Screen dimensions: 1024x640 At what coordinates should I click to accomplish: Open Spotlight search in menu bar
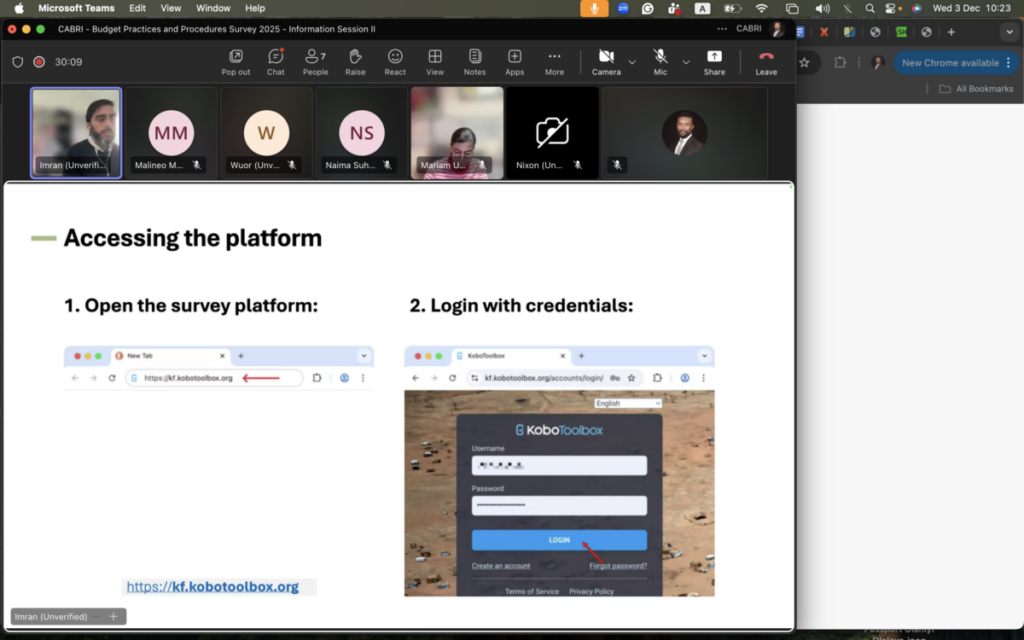coord(870,8)
